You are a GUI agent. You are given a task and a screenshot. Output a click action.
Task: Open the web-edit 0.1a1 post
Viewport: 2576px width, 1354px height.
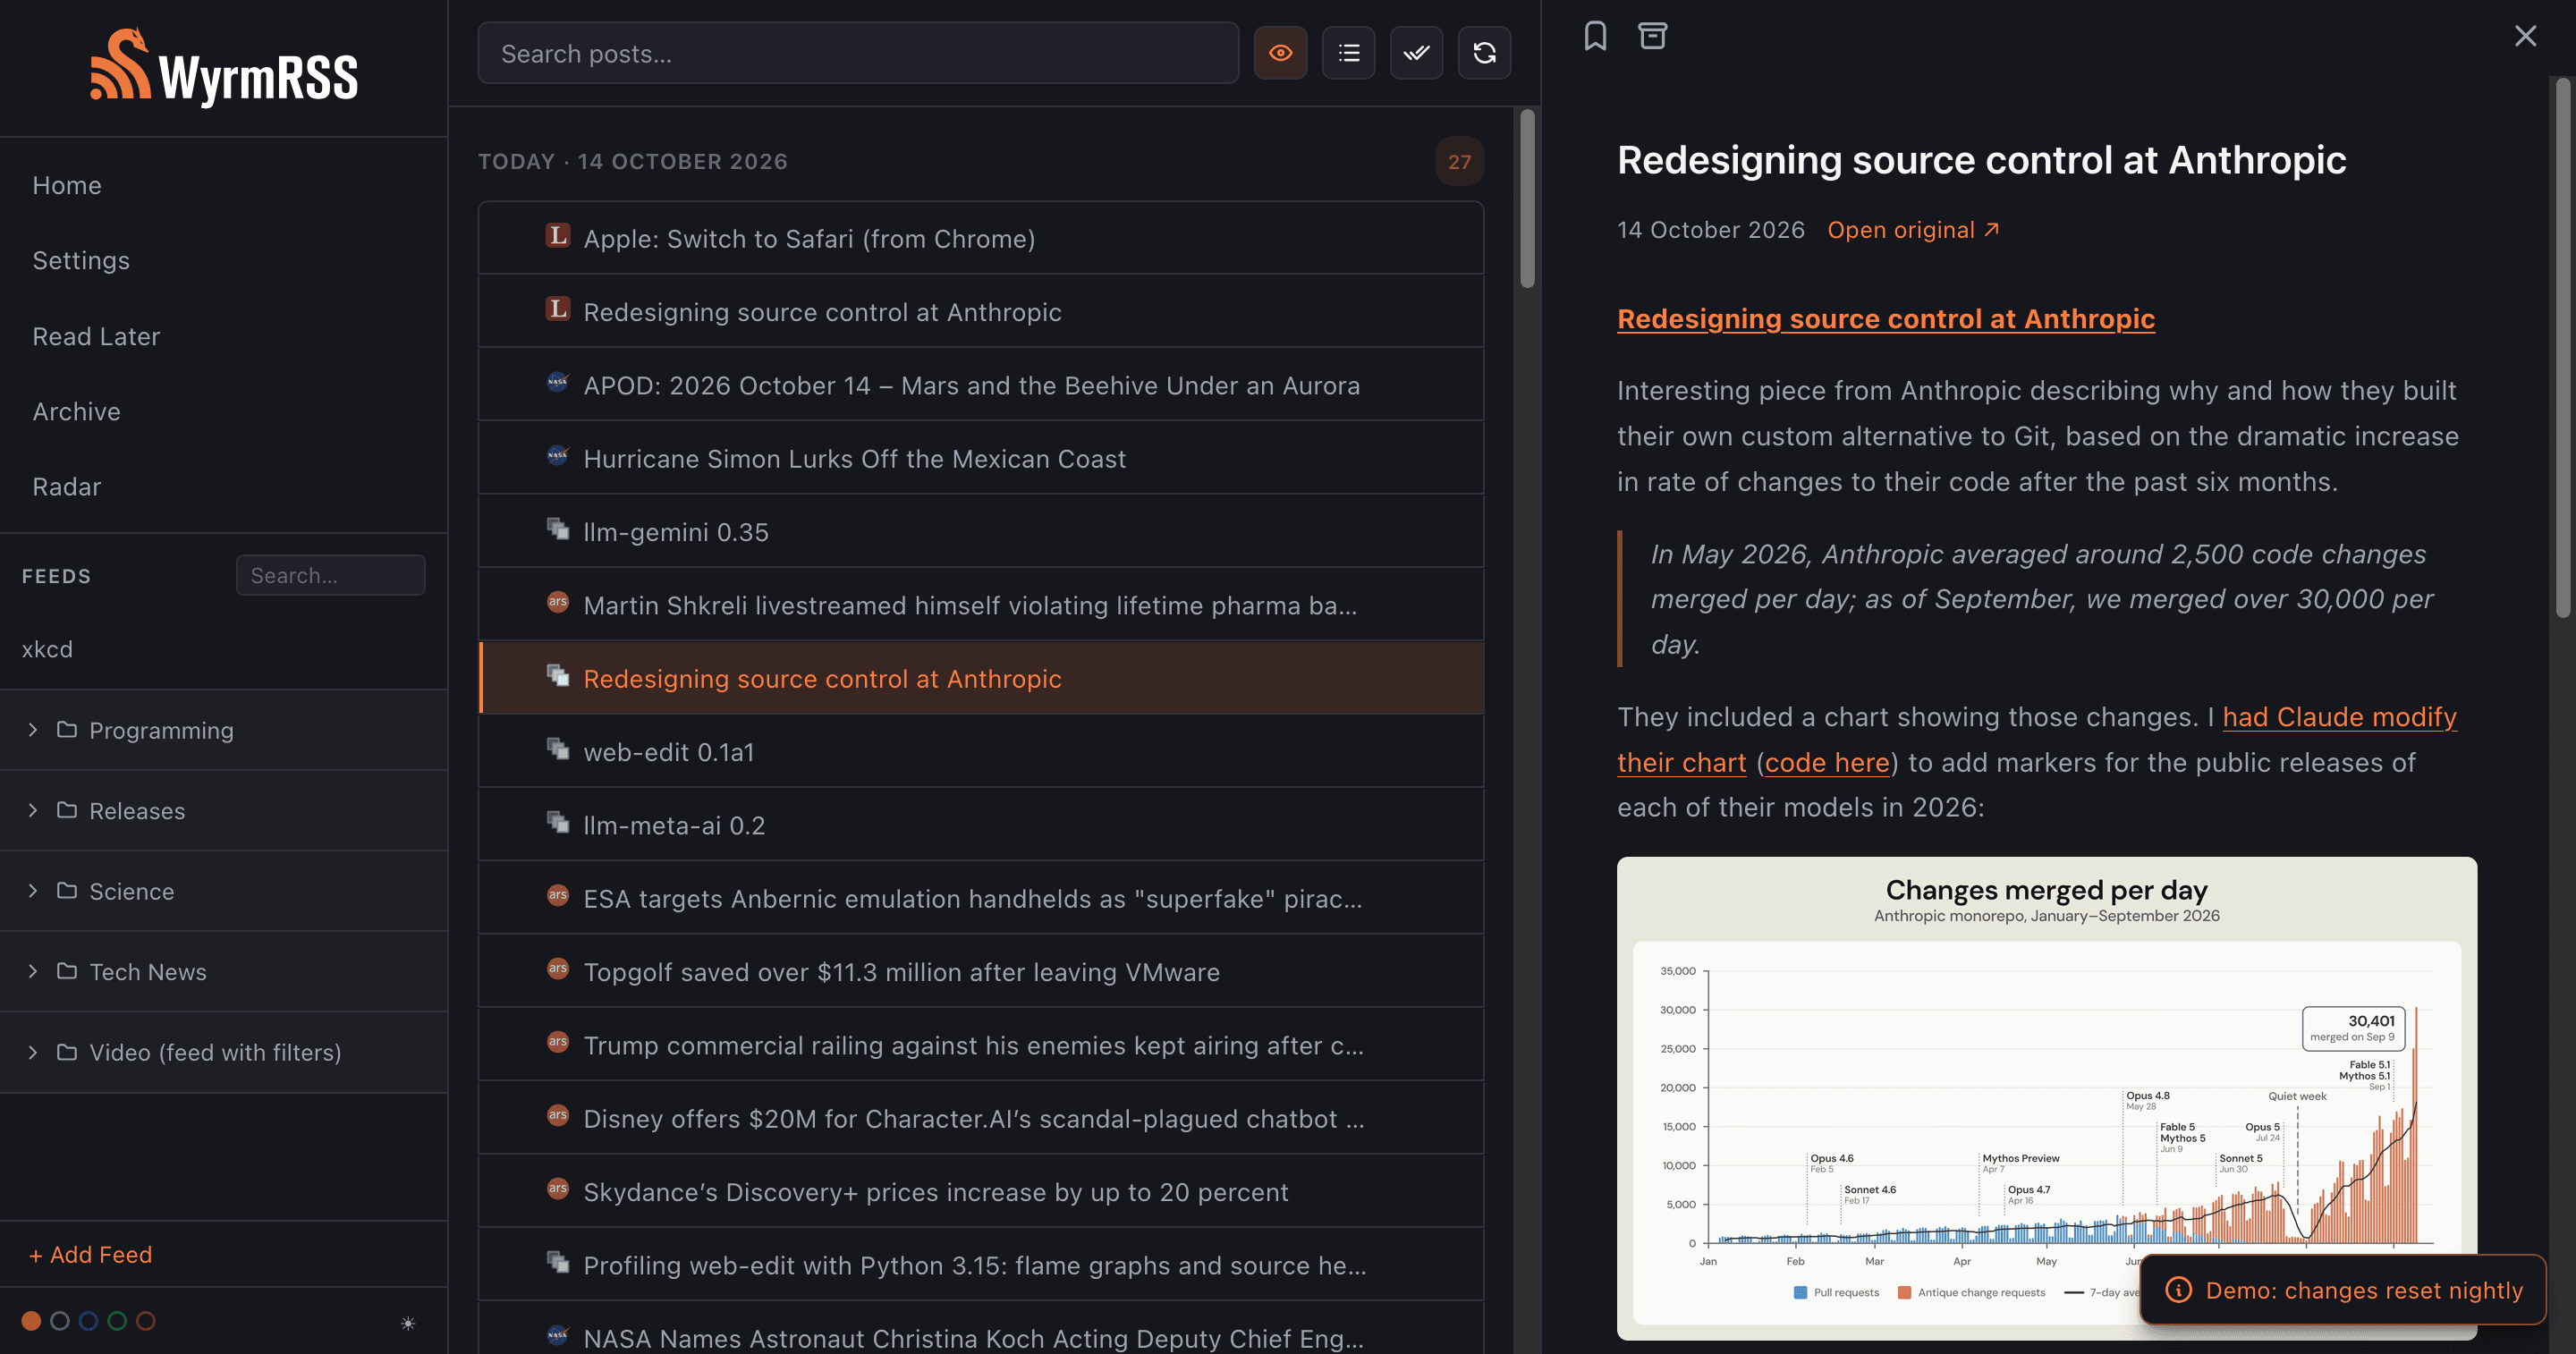981,751
